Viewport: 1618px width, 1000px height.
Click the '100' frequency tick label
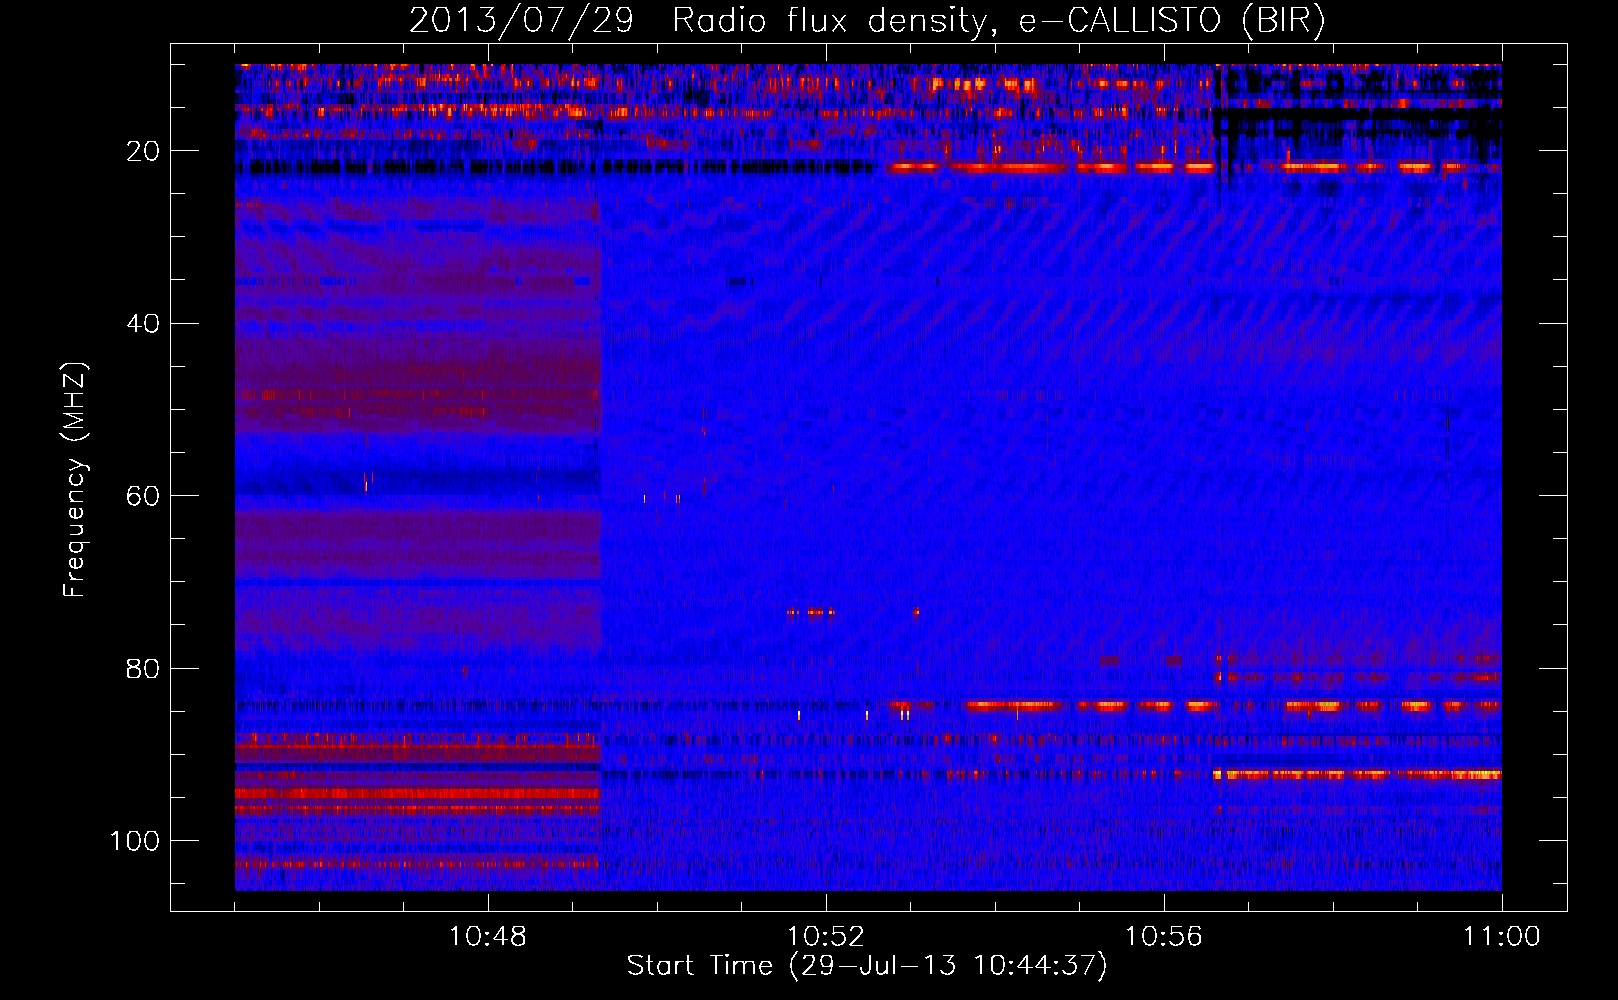point(135,841)
